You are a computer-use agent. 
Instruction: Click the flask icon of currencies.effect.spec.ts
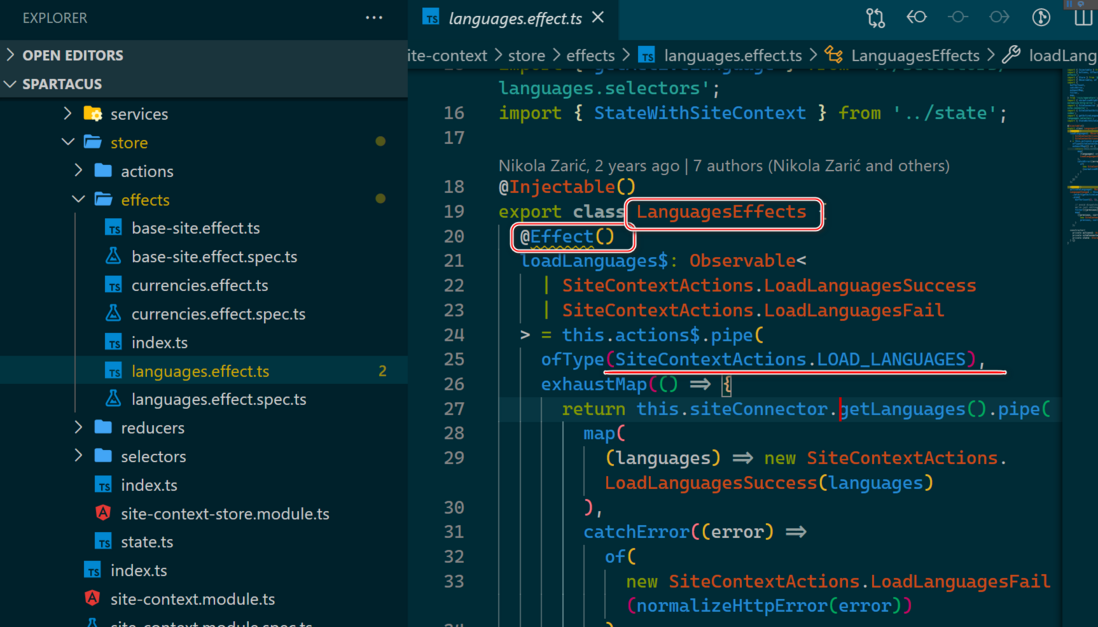click(x=113, y=313)
